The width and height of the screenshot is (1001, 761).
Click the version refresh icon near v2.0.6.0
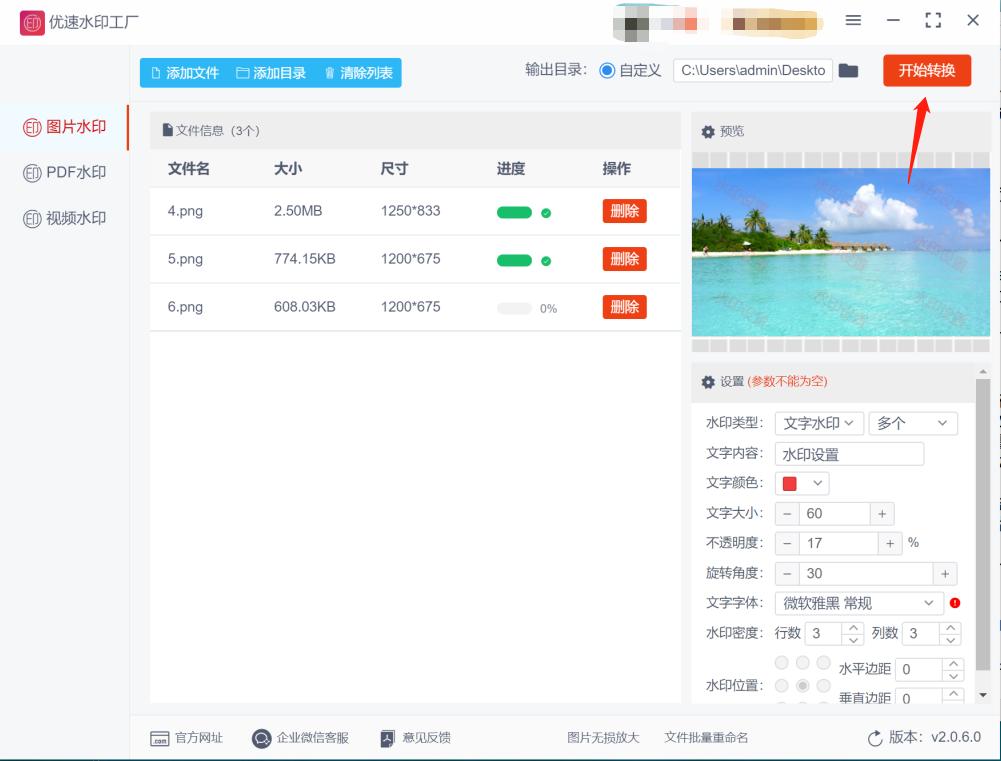pos(877,737)
